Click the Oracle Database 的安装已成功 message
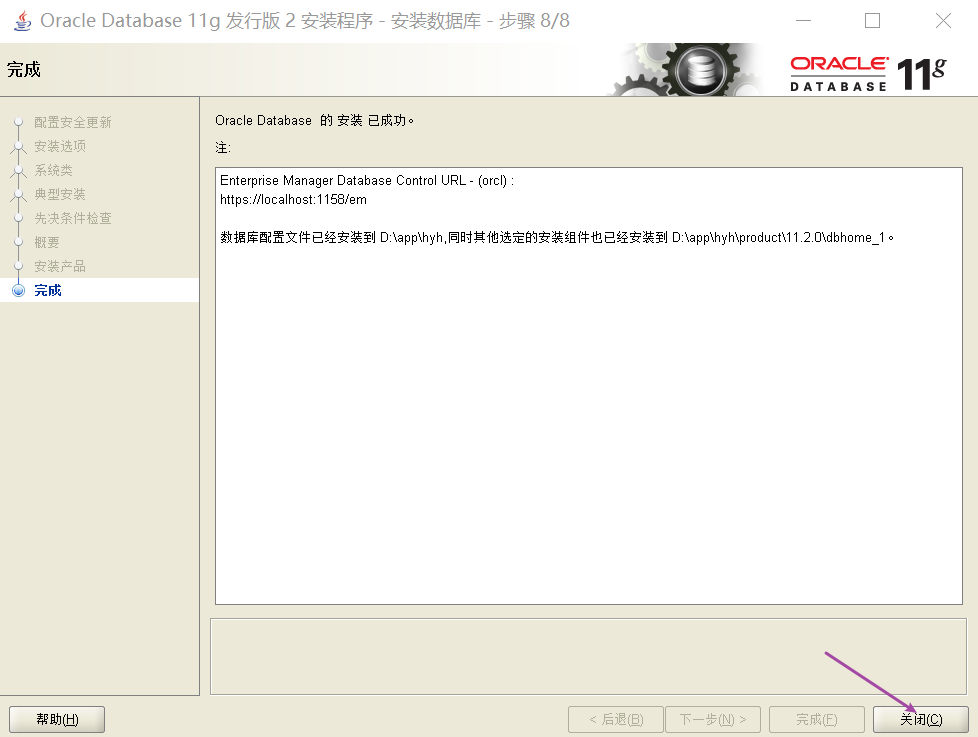Image resolution: width=978 pixels, height=737 pixels. pos(314,120)
